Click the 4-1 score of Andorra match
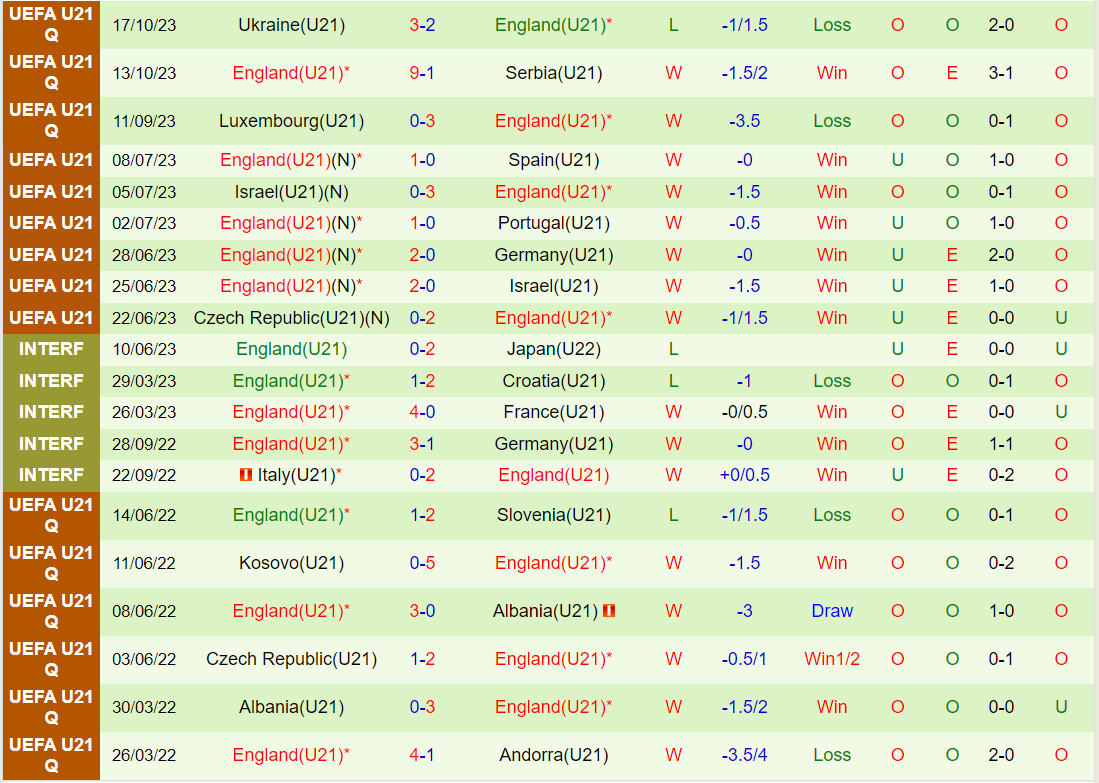The height and width of the screenshot is (783, 1099). 422,756
